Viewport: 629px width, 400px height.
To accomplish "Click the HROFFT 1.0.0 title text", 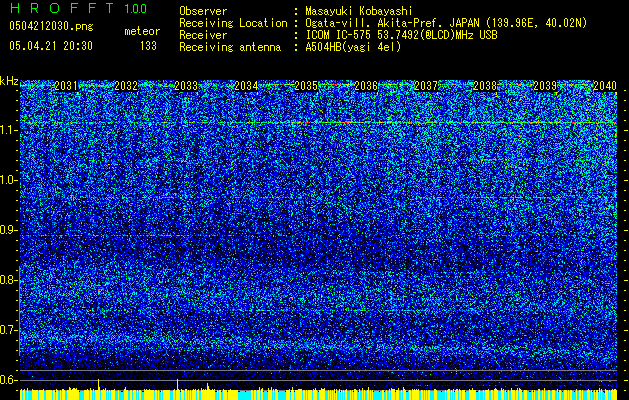I will tap(79, 8).
